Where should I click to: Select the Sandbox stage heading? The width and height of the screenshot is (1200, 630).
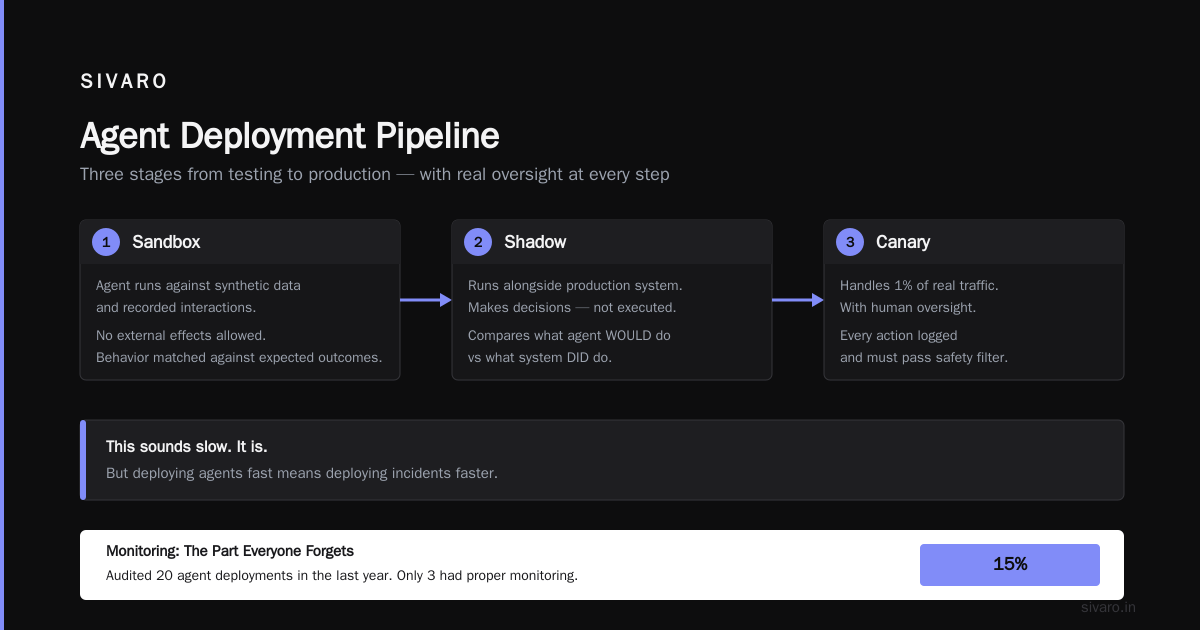tap(166, 242)
